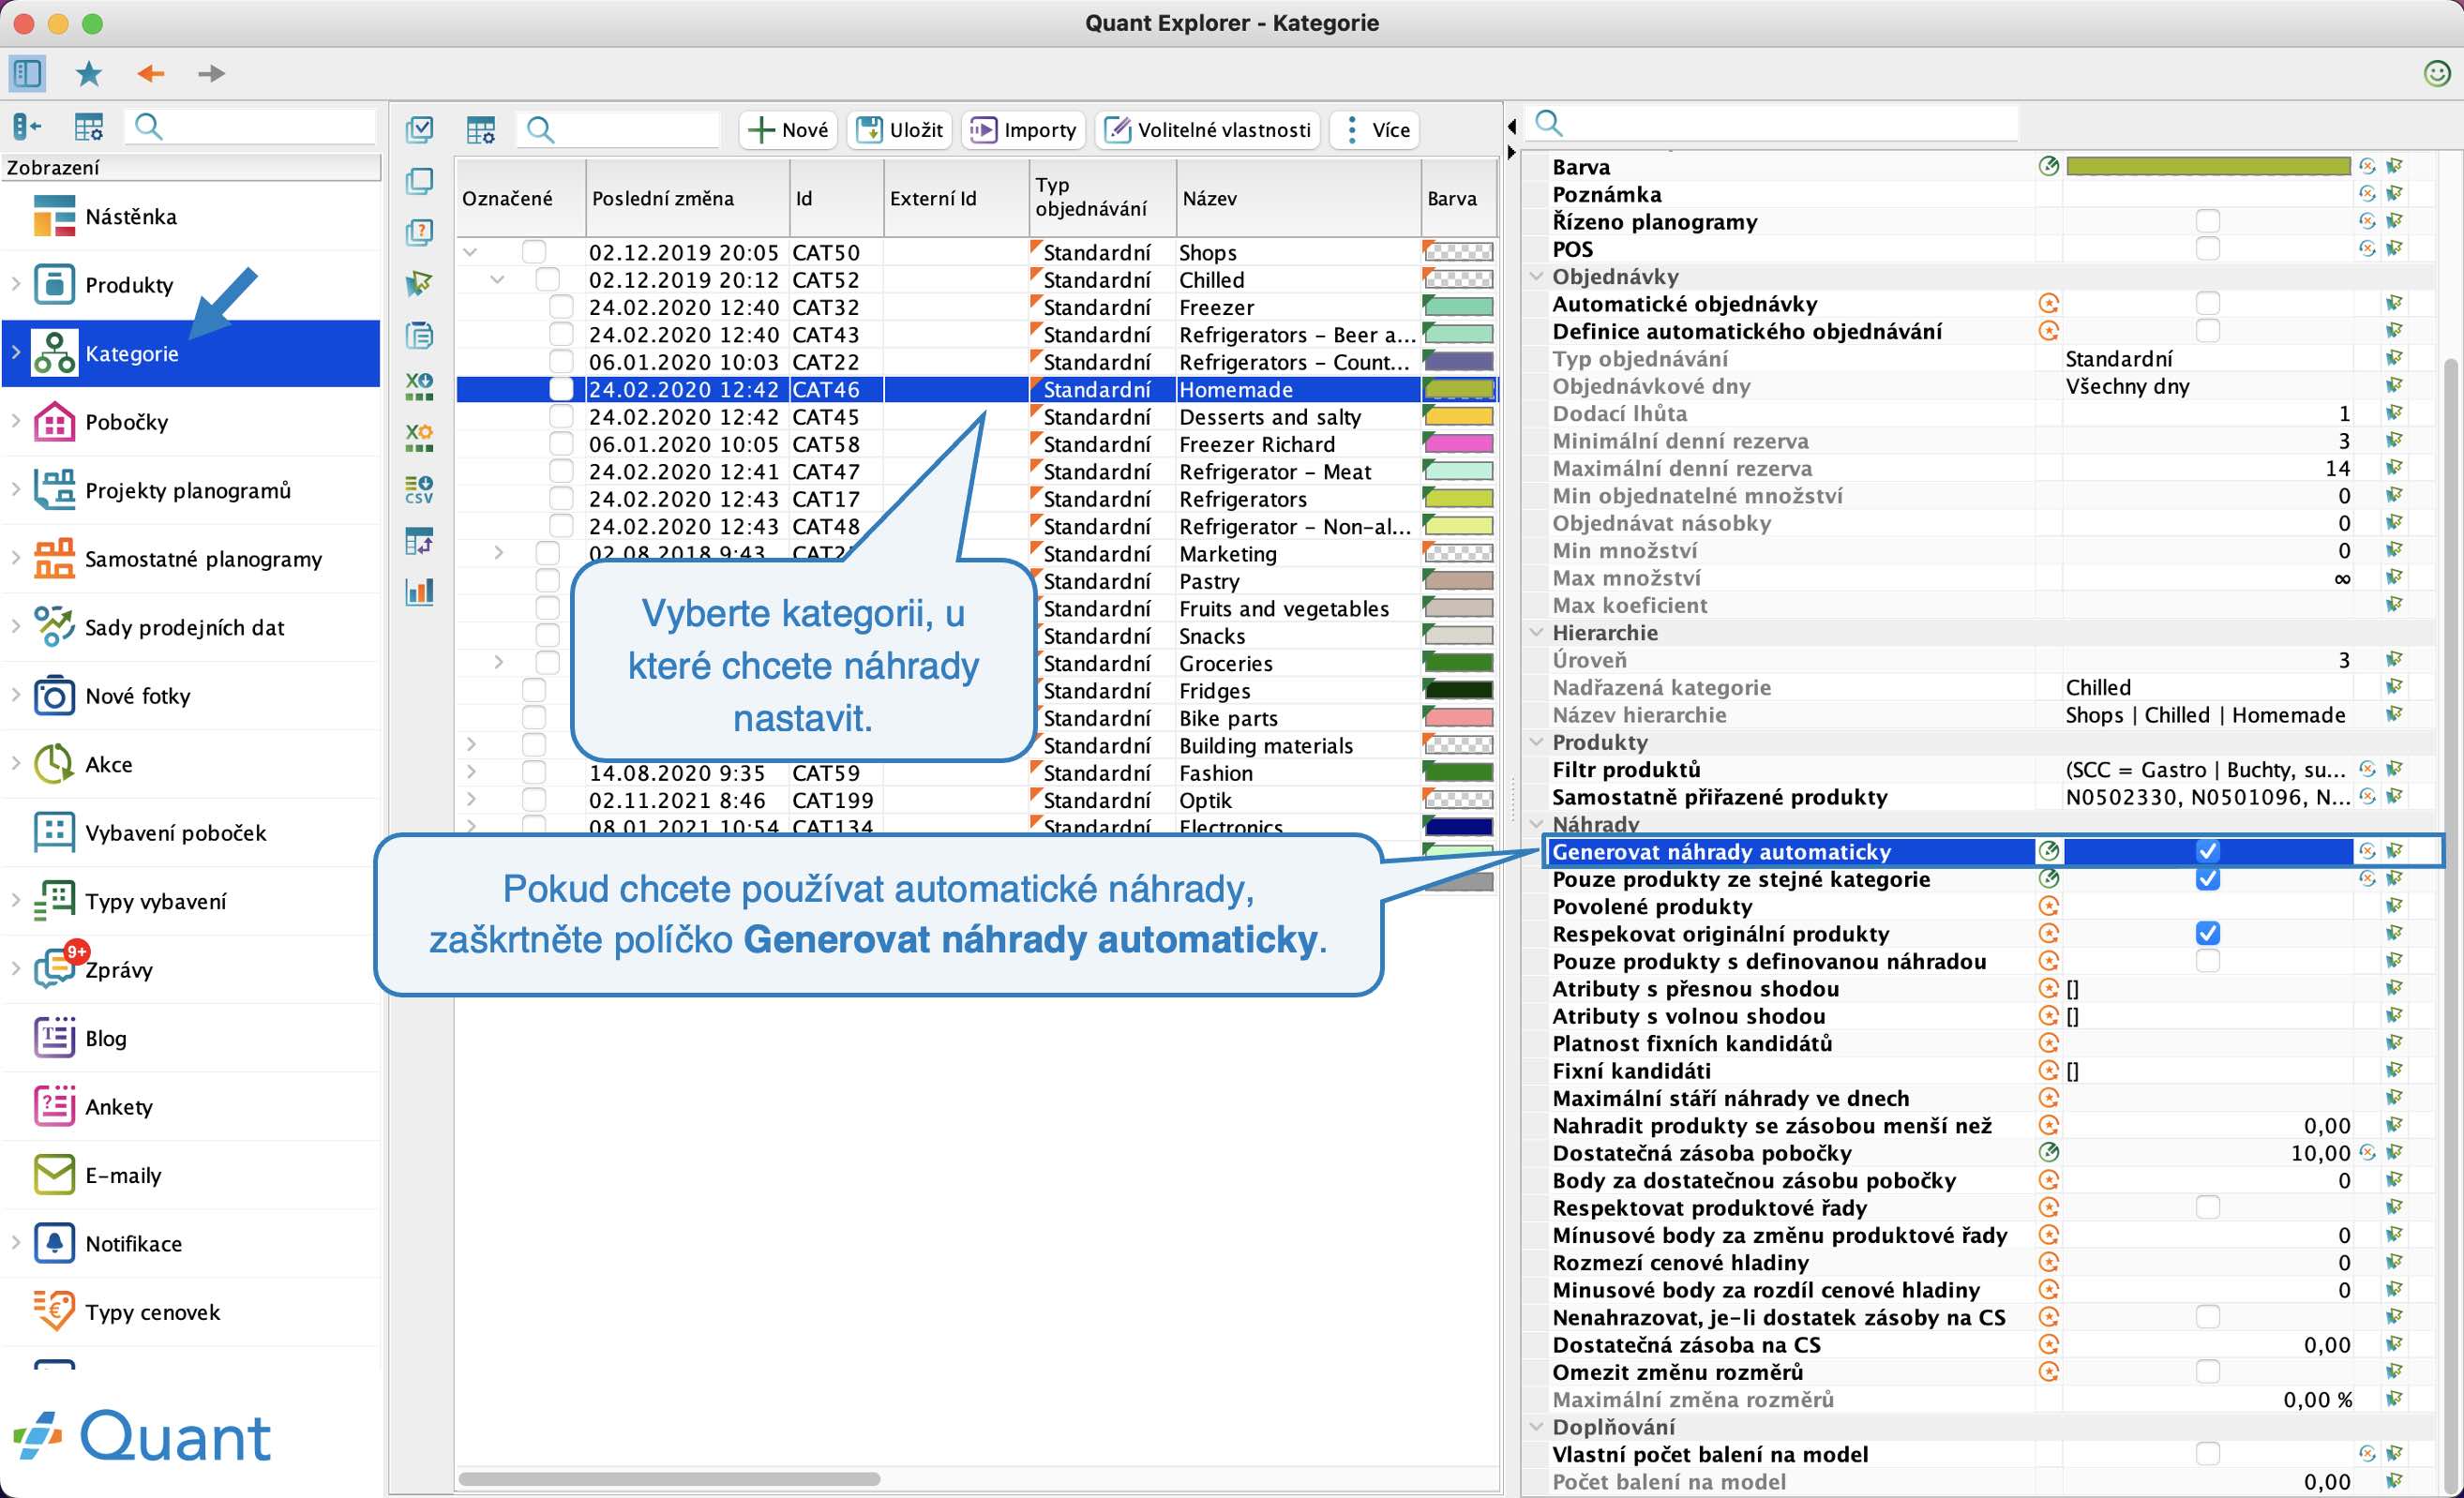Collapse the Hierarchie property group
The height and width of the screenshot is (1498, 2464).
click(x=1537, y=632)
